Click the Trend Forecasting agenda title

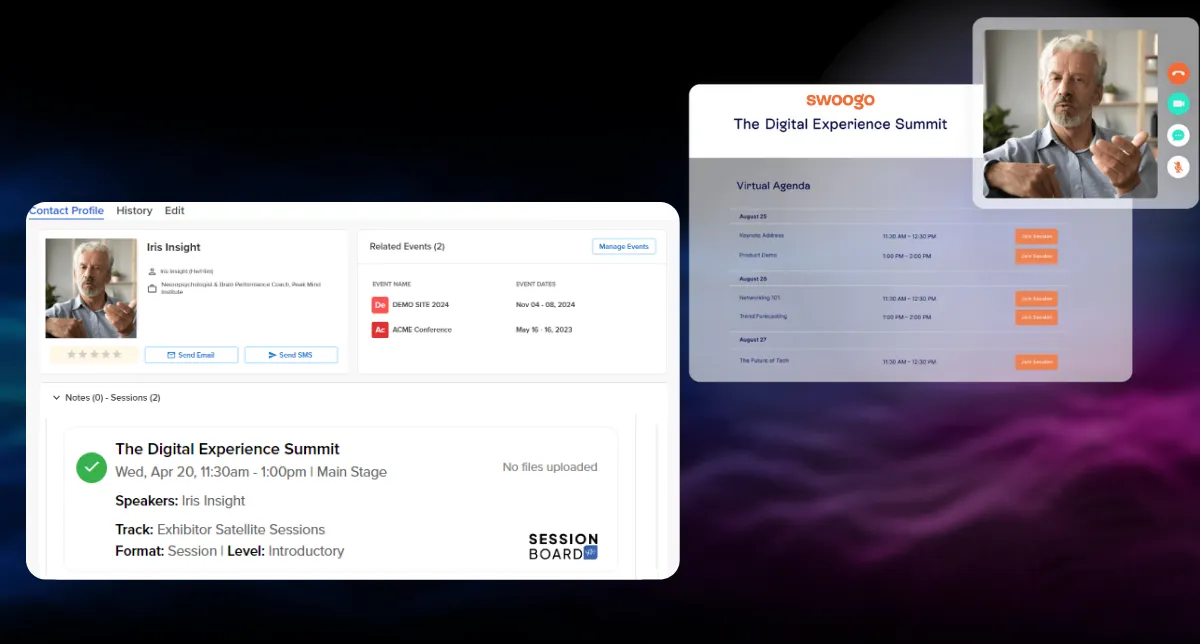[x=763, y=316]
